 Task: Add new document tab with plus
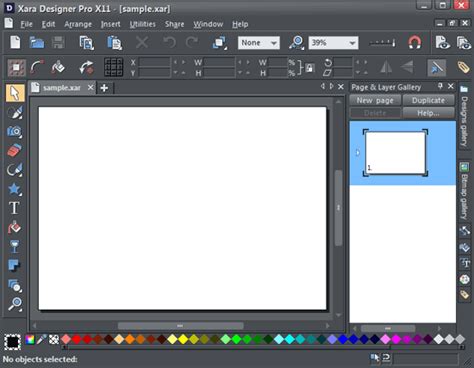[x=104, y=88]
